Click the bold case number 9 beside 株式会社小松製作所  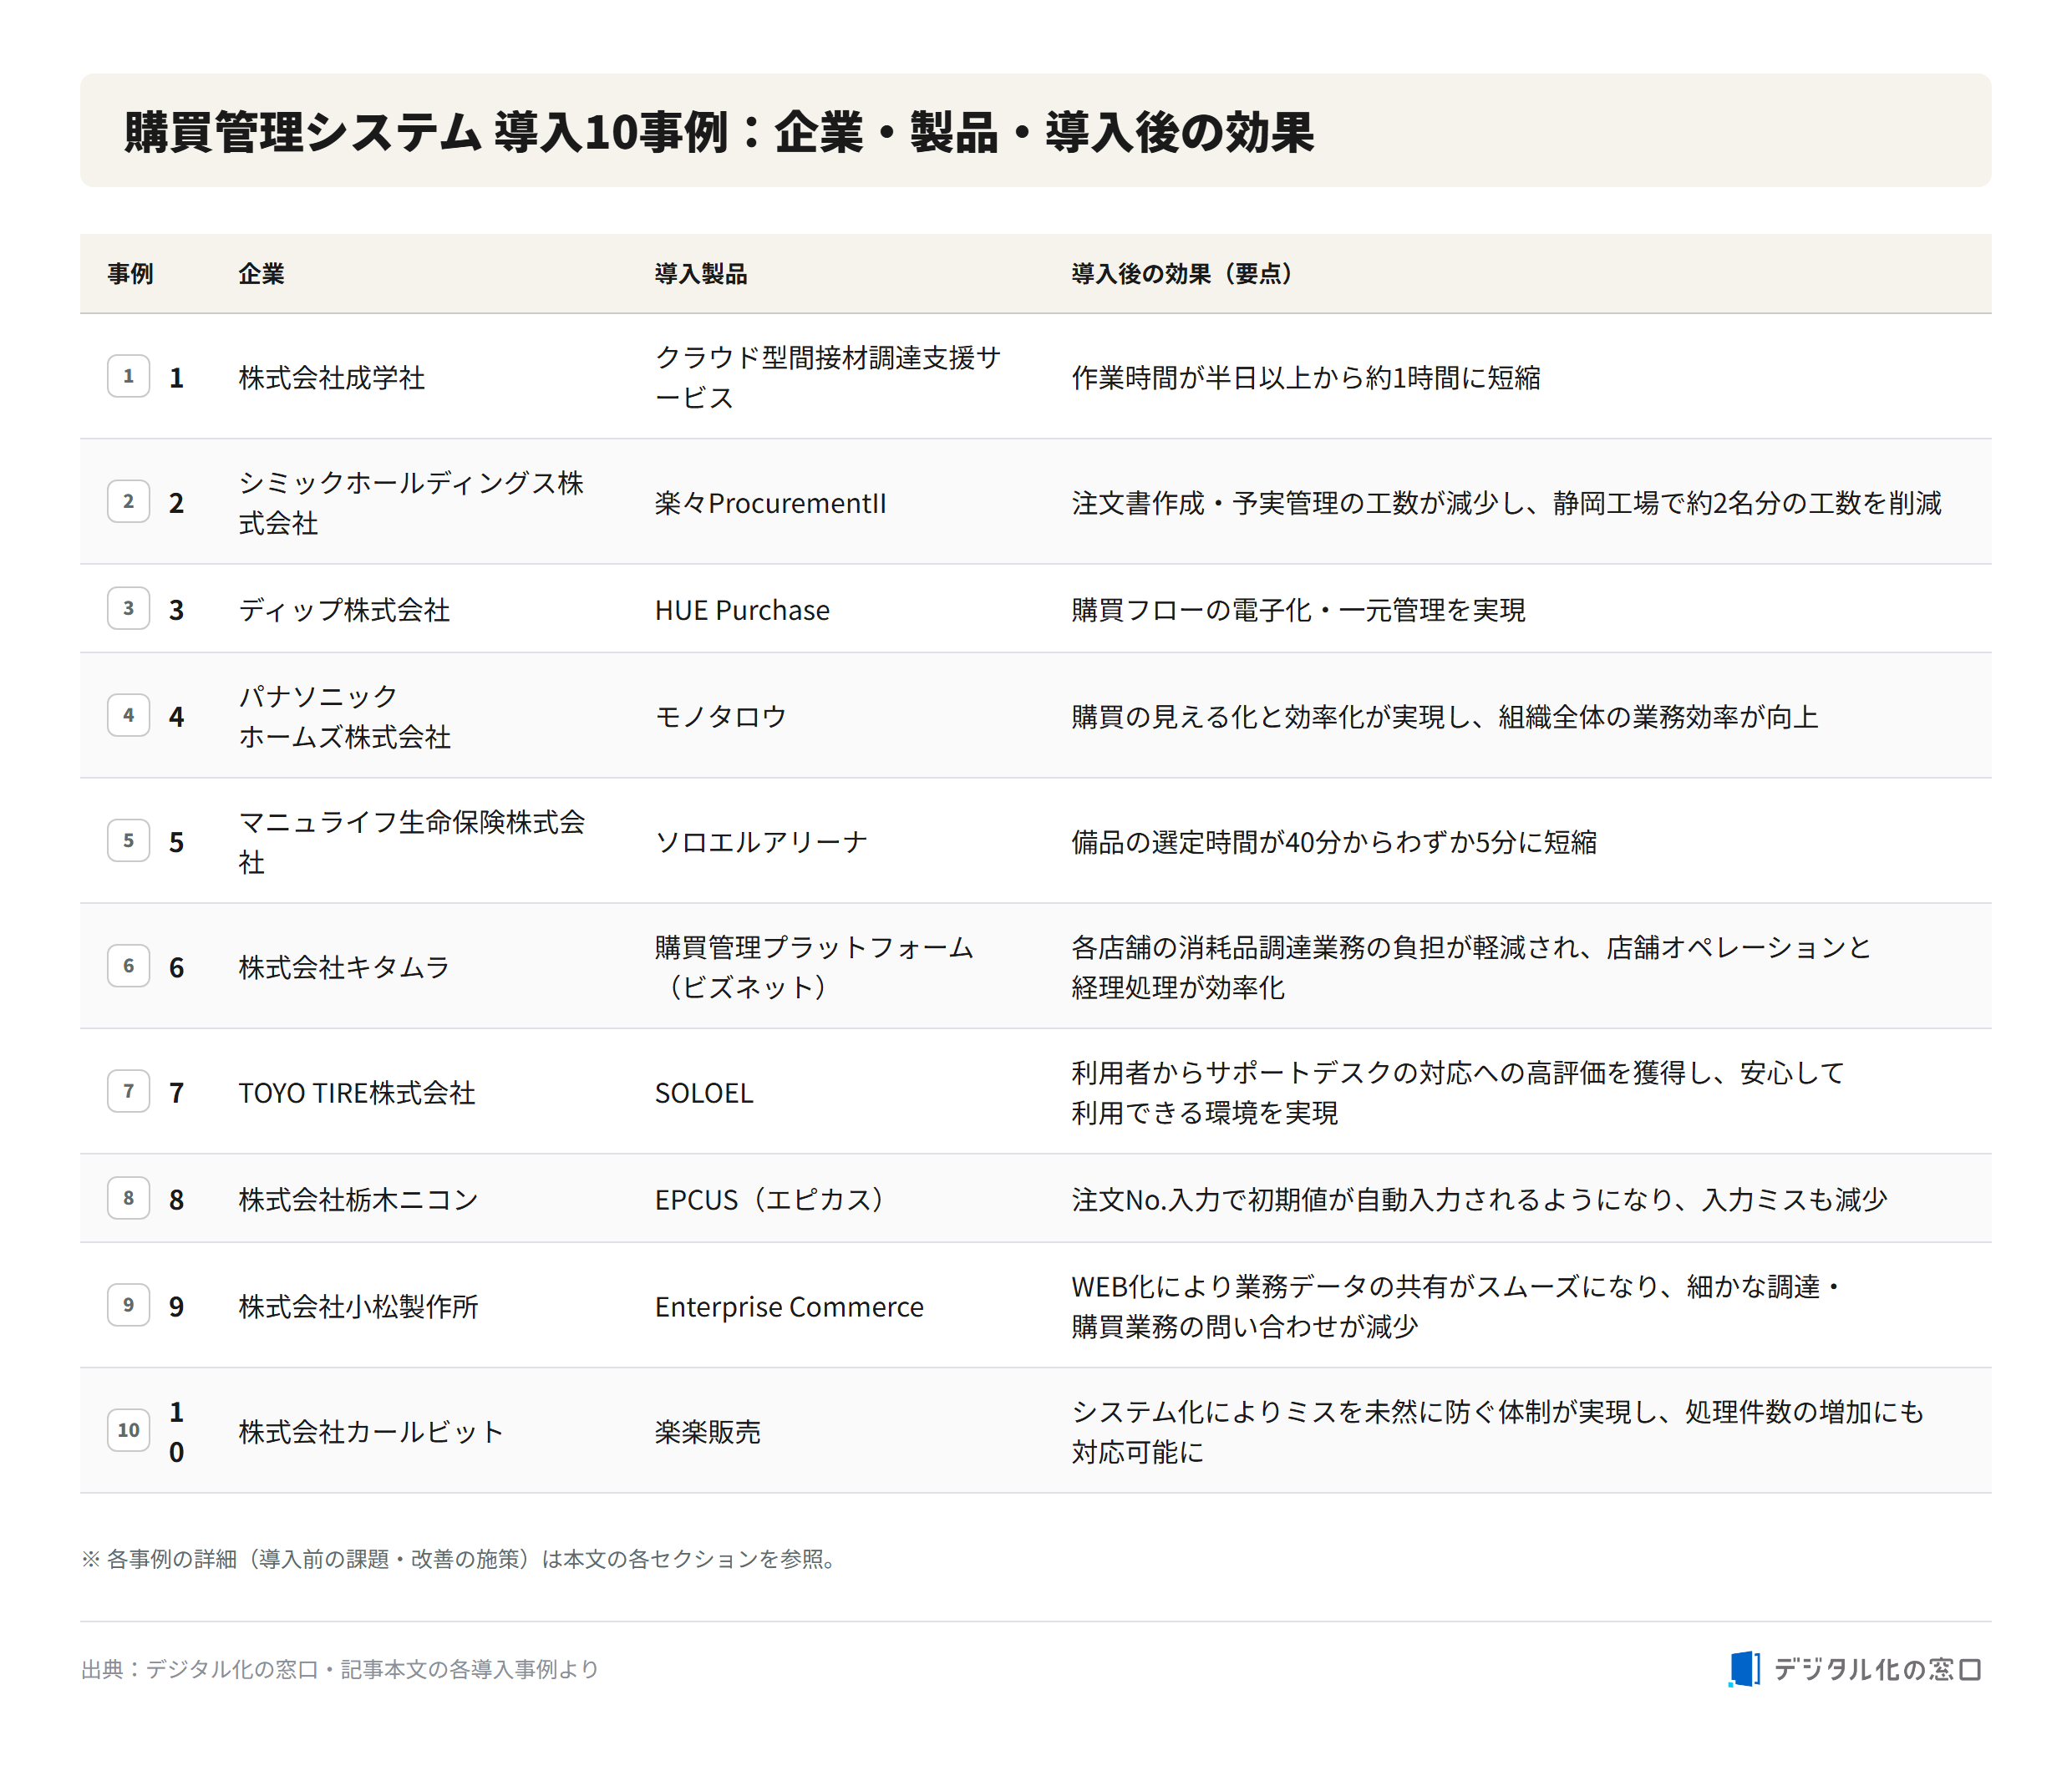point(176,1307)
